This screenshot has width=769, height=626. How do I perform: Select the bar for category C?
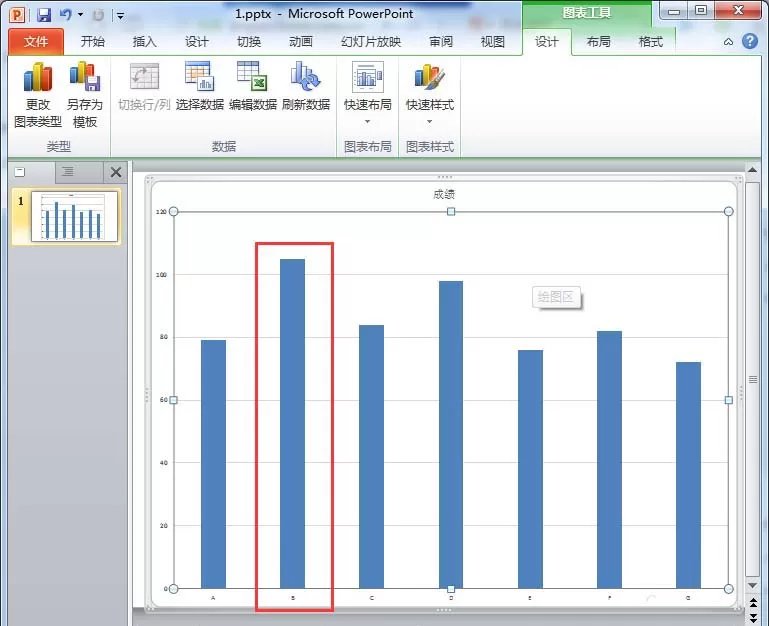point(371,457)
